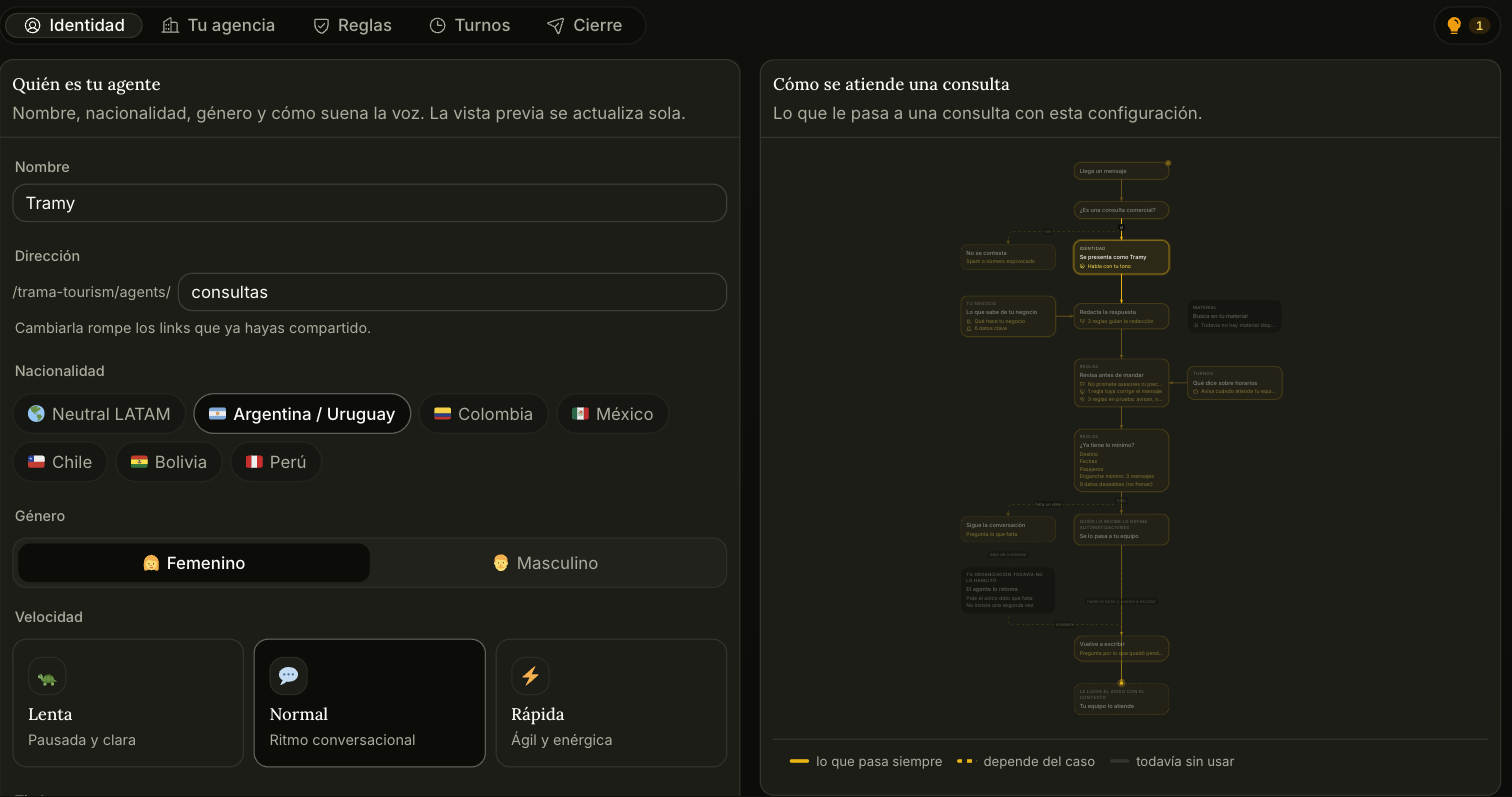Click the 'Busca en tu material' node
Viewport: 1512px width, 797px height.
click(1235, 316)
